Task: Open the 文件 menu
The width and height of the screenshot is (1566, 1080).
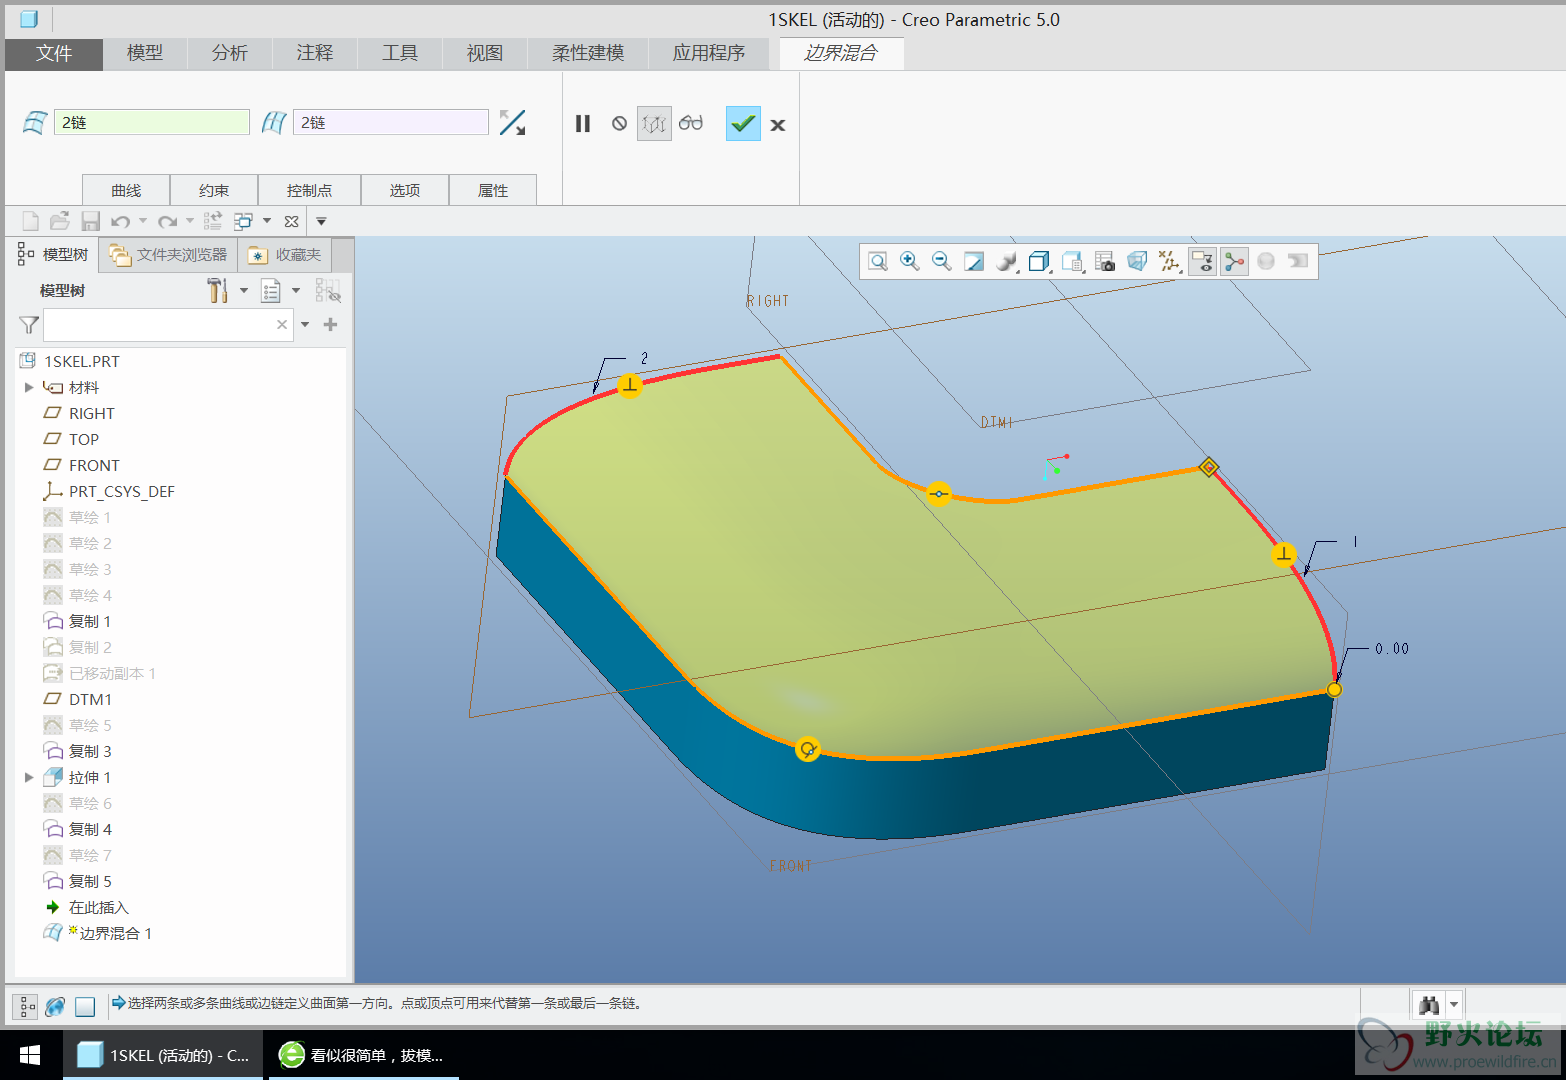Action: [x=54, y=54]
